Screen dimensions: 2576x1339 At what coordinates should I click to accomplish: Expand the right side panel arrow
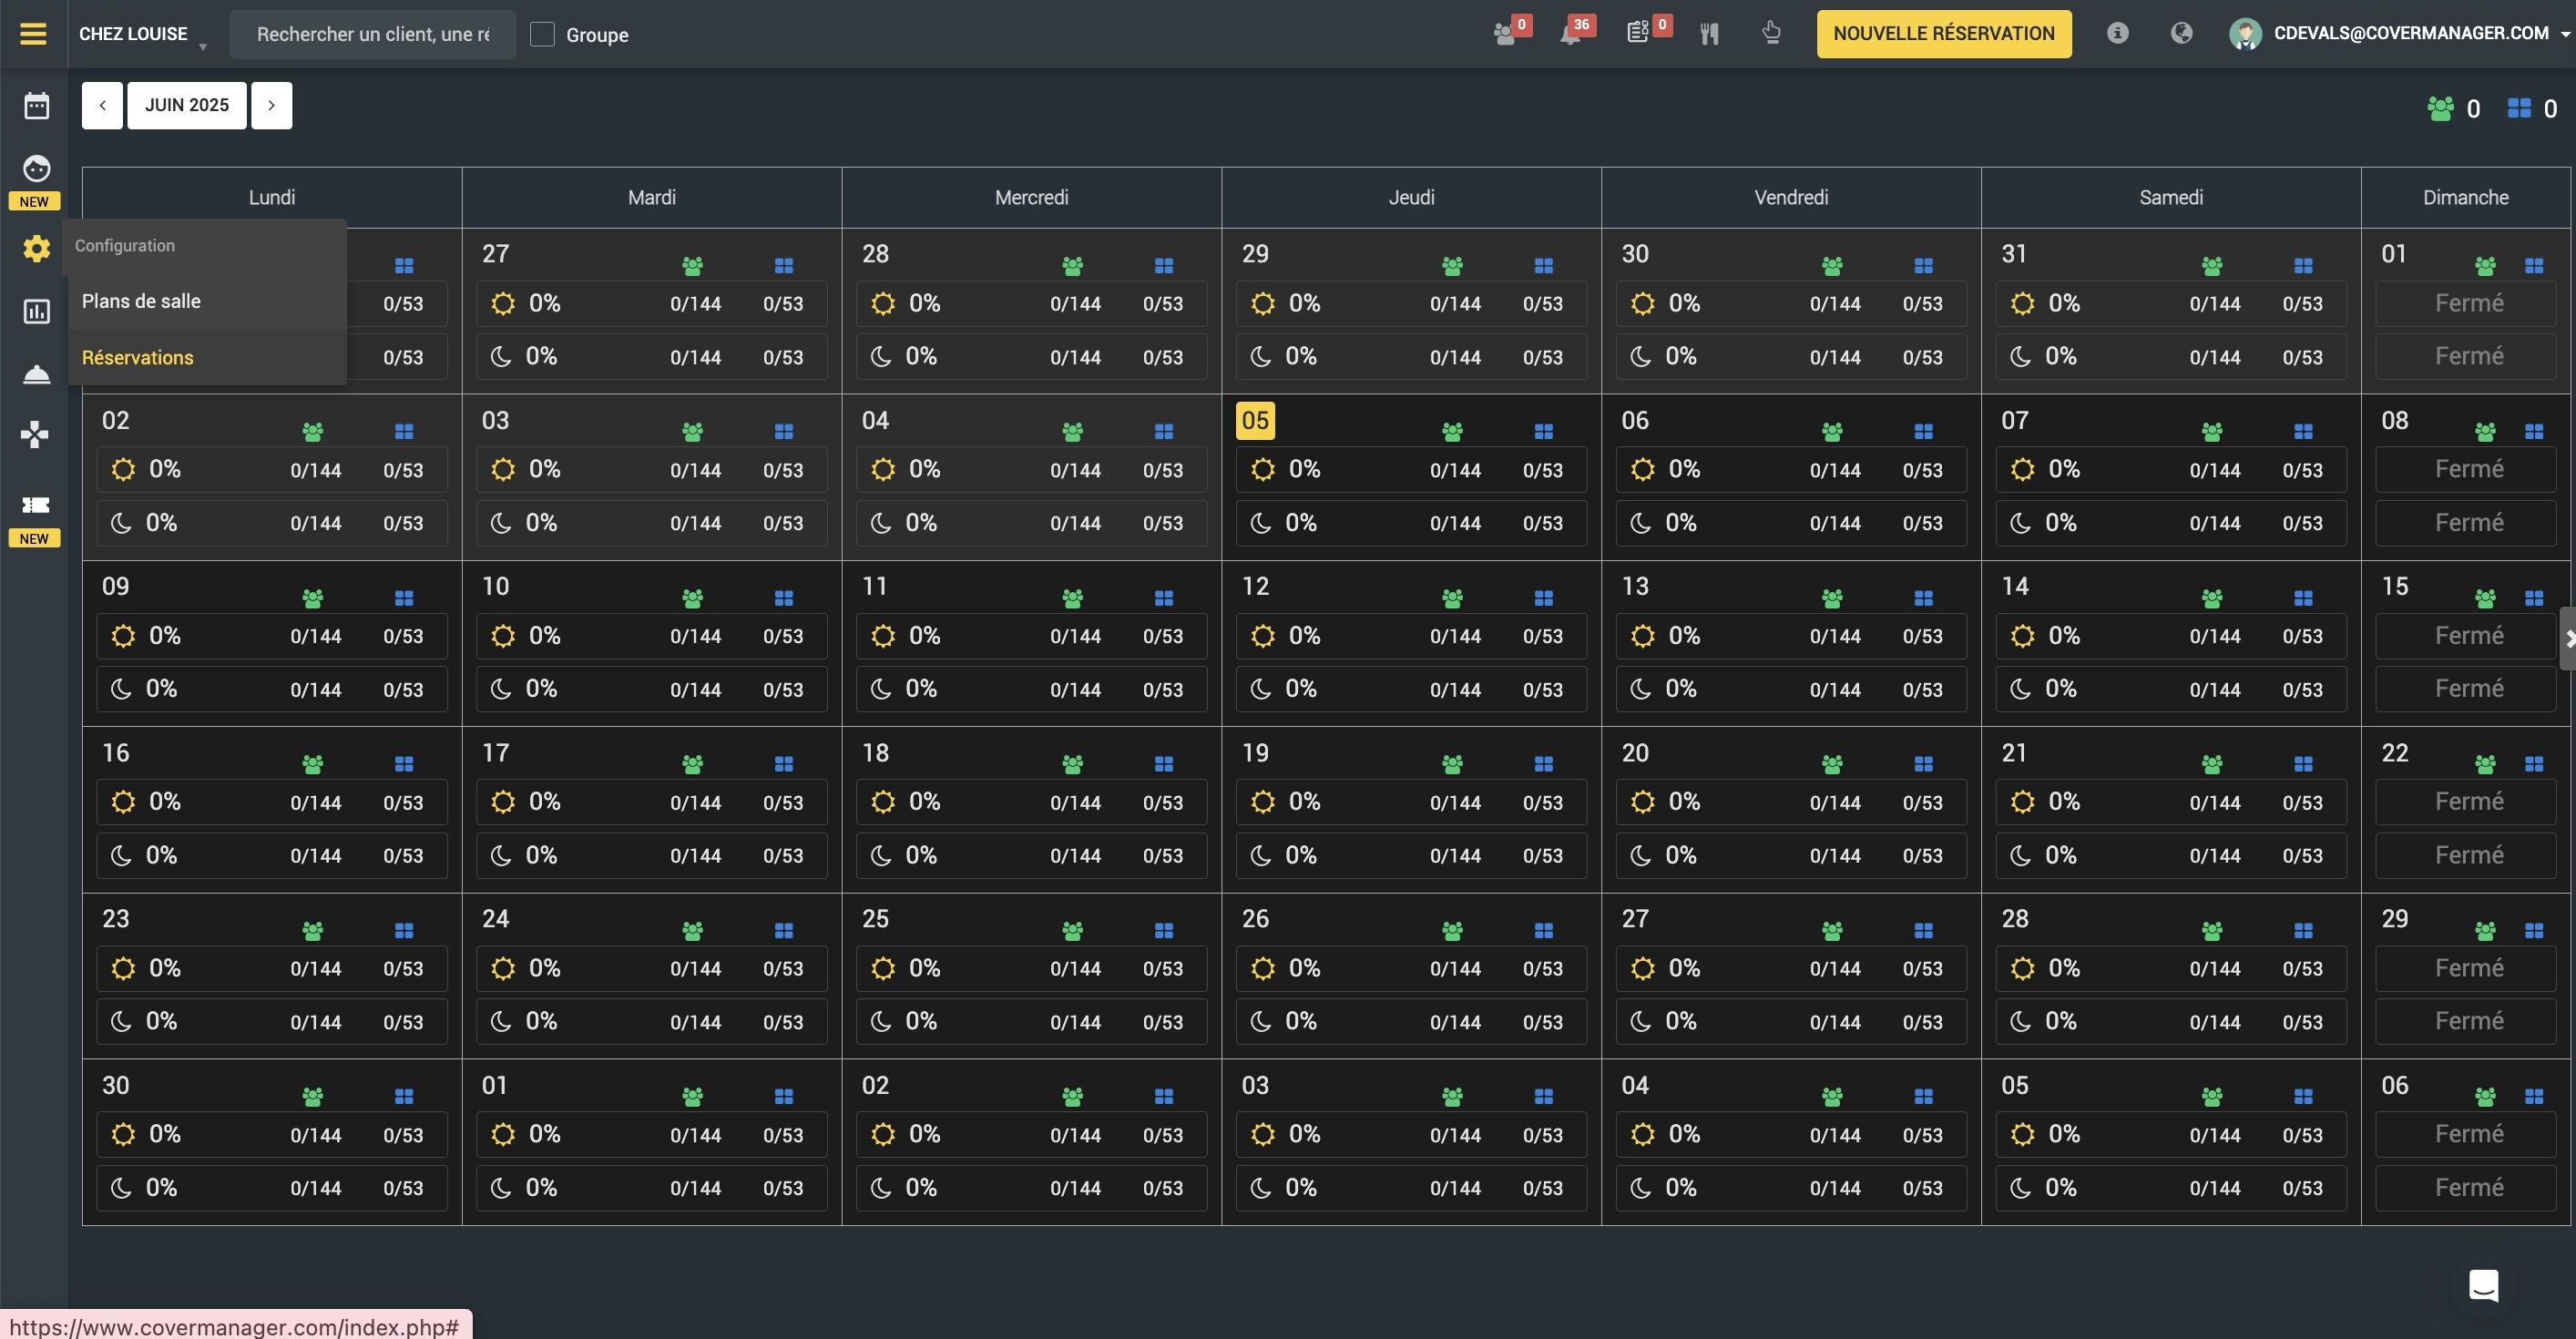[x=2567, y=638]
